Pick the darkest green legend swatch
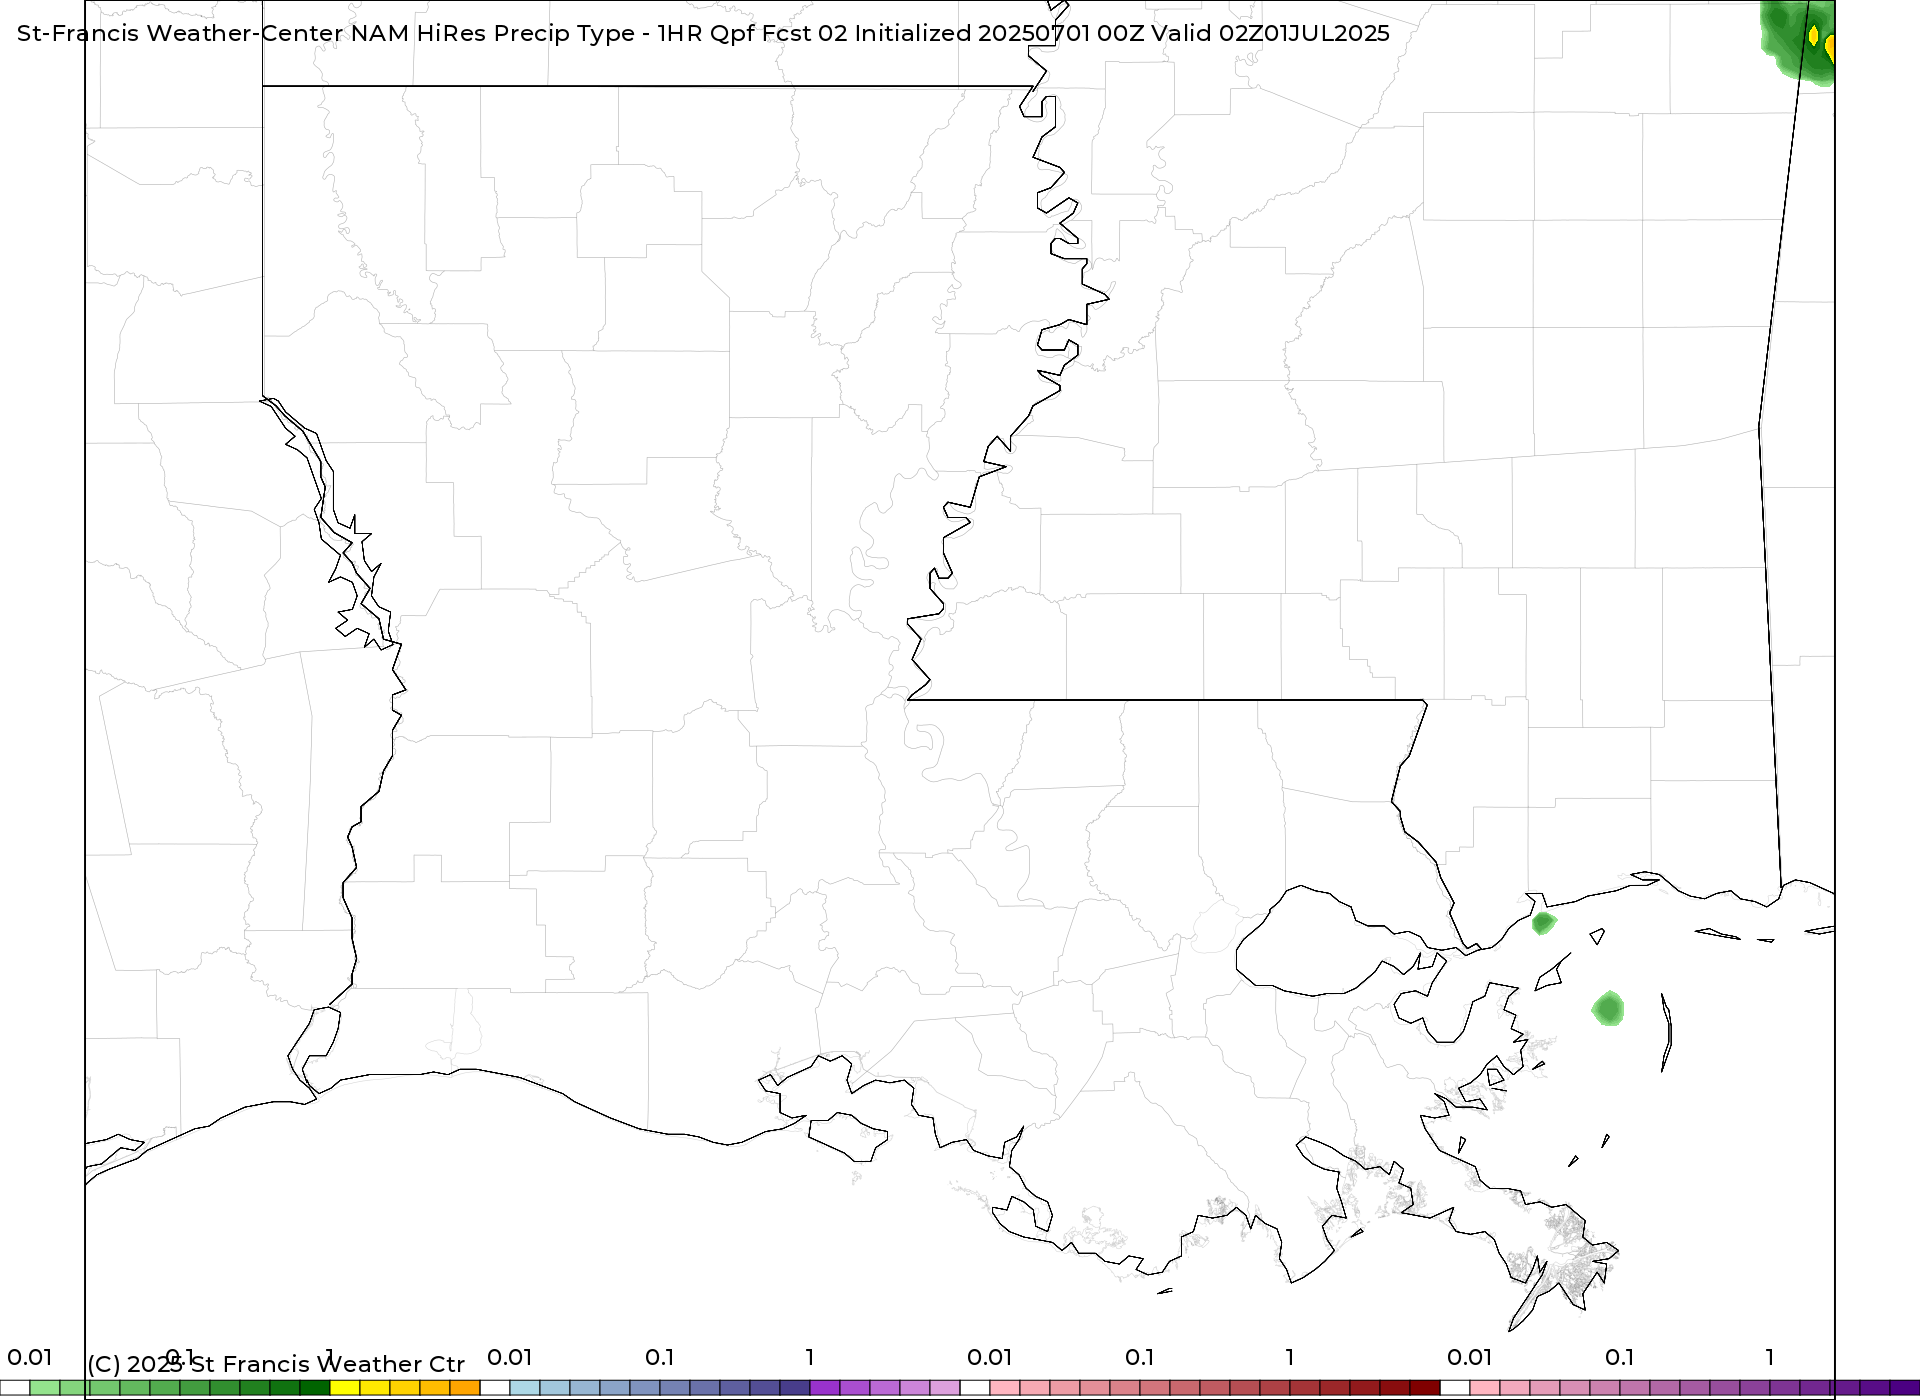 pyautogui.click(x=315, y=1388)
